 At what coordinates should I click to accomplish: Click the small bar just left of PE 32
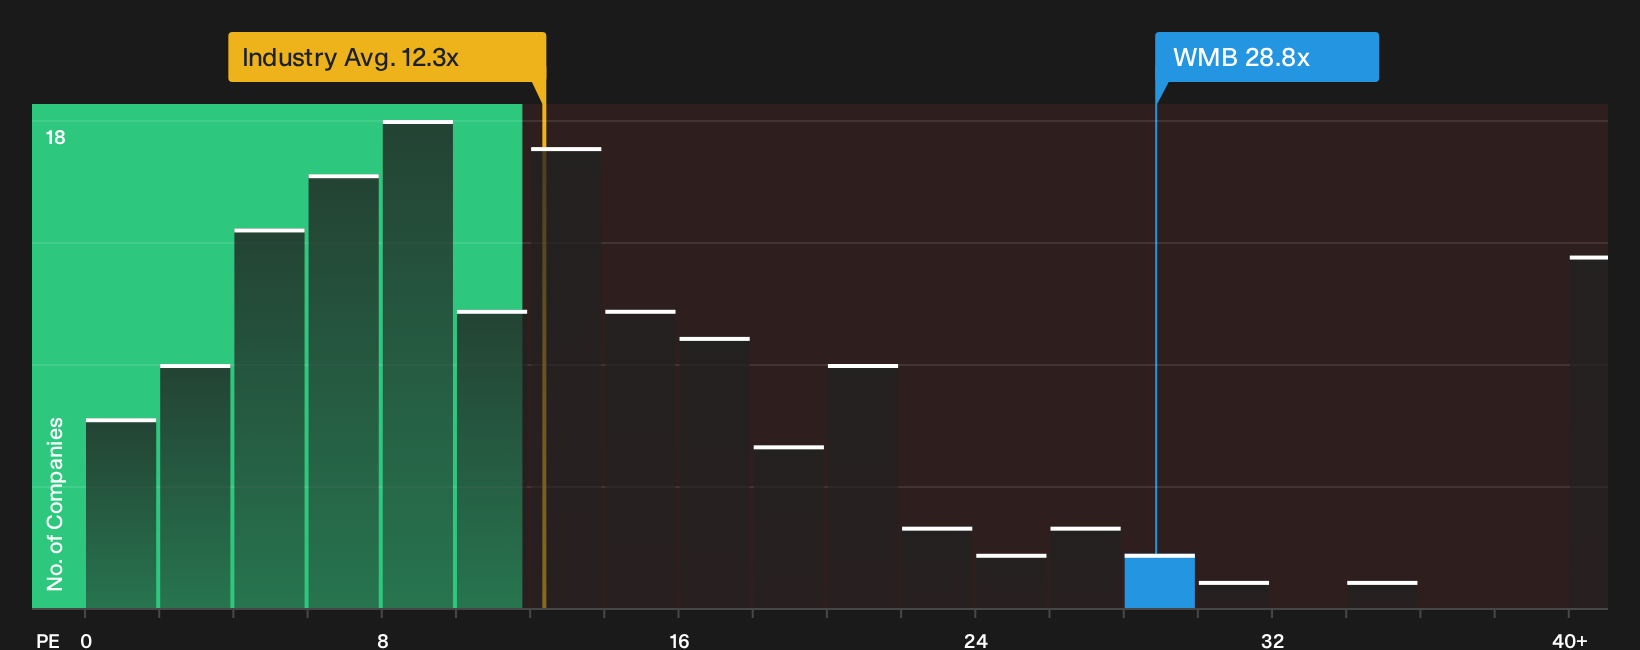pyautogui.click(x=1233, y=595)
